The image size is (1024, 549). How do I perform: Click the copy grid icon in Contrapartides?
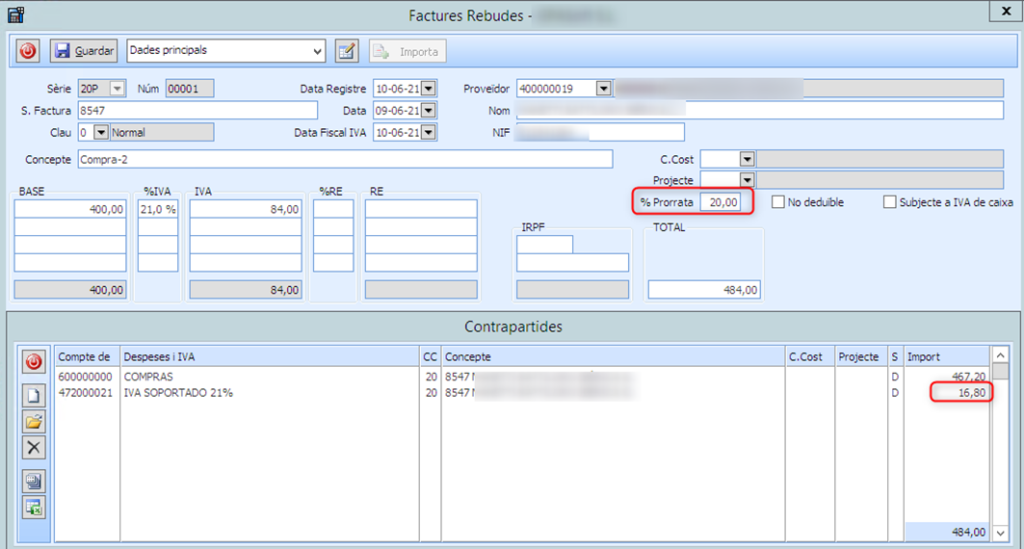click(x=34, y=482)
